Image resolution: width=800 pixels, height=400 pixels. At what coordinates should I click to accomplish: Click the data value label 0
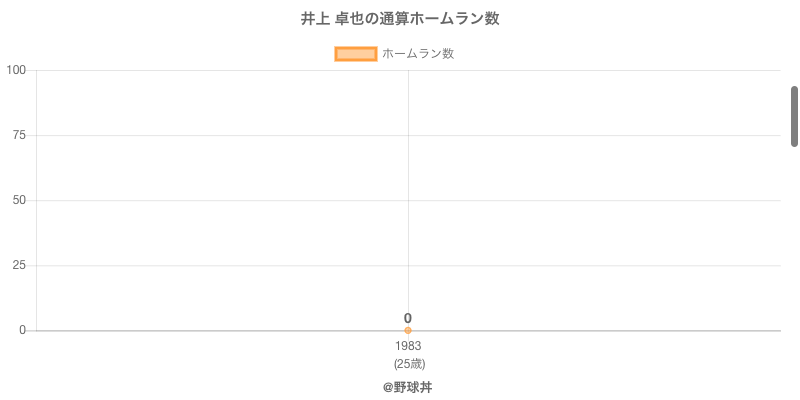(x=408, y=318)
